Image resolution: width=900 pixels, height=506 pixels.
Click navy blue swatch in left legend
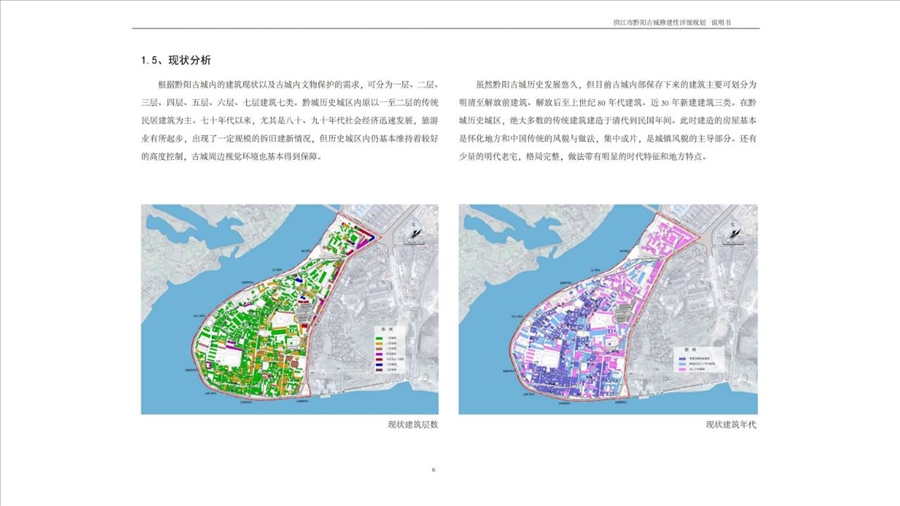tap(379, 365)
